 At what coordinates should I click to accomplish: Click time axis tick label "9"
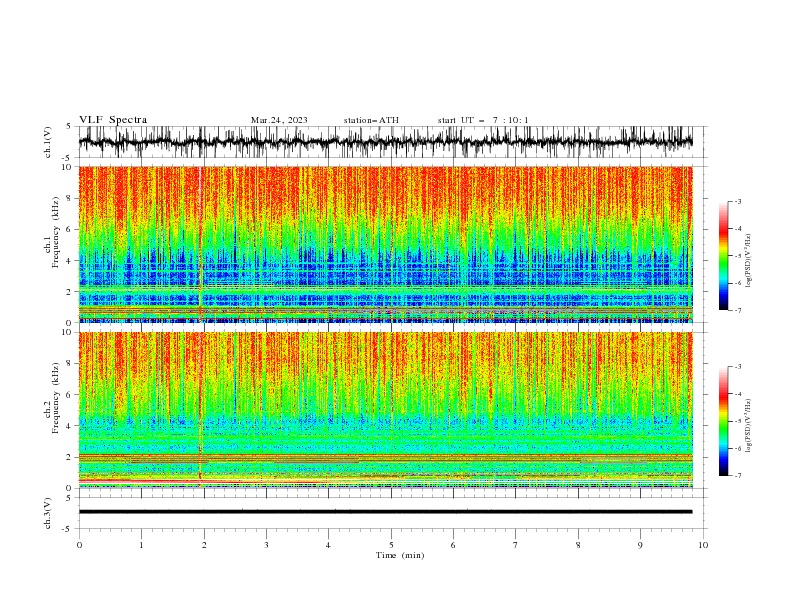(640, 545)
